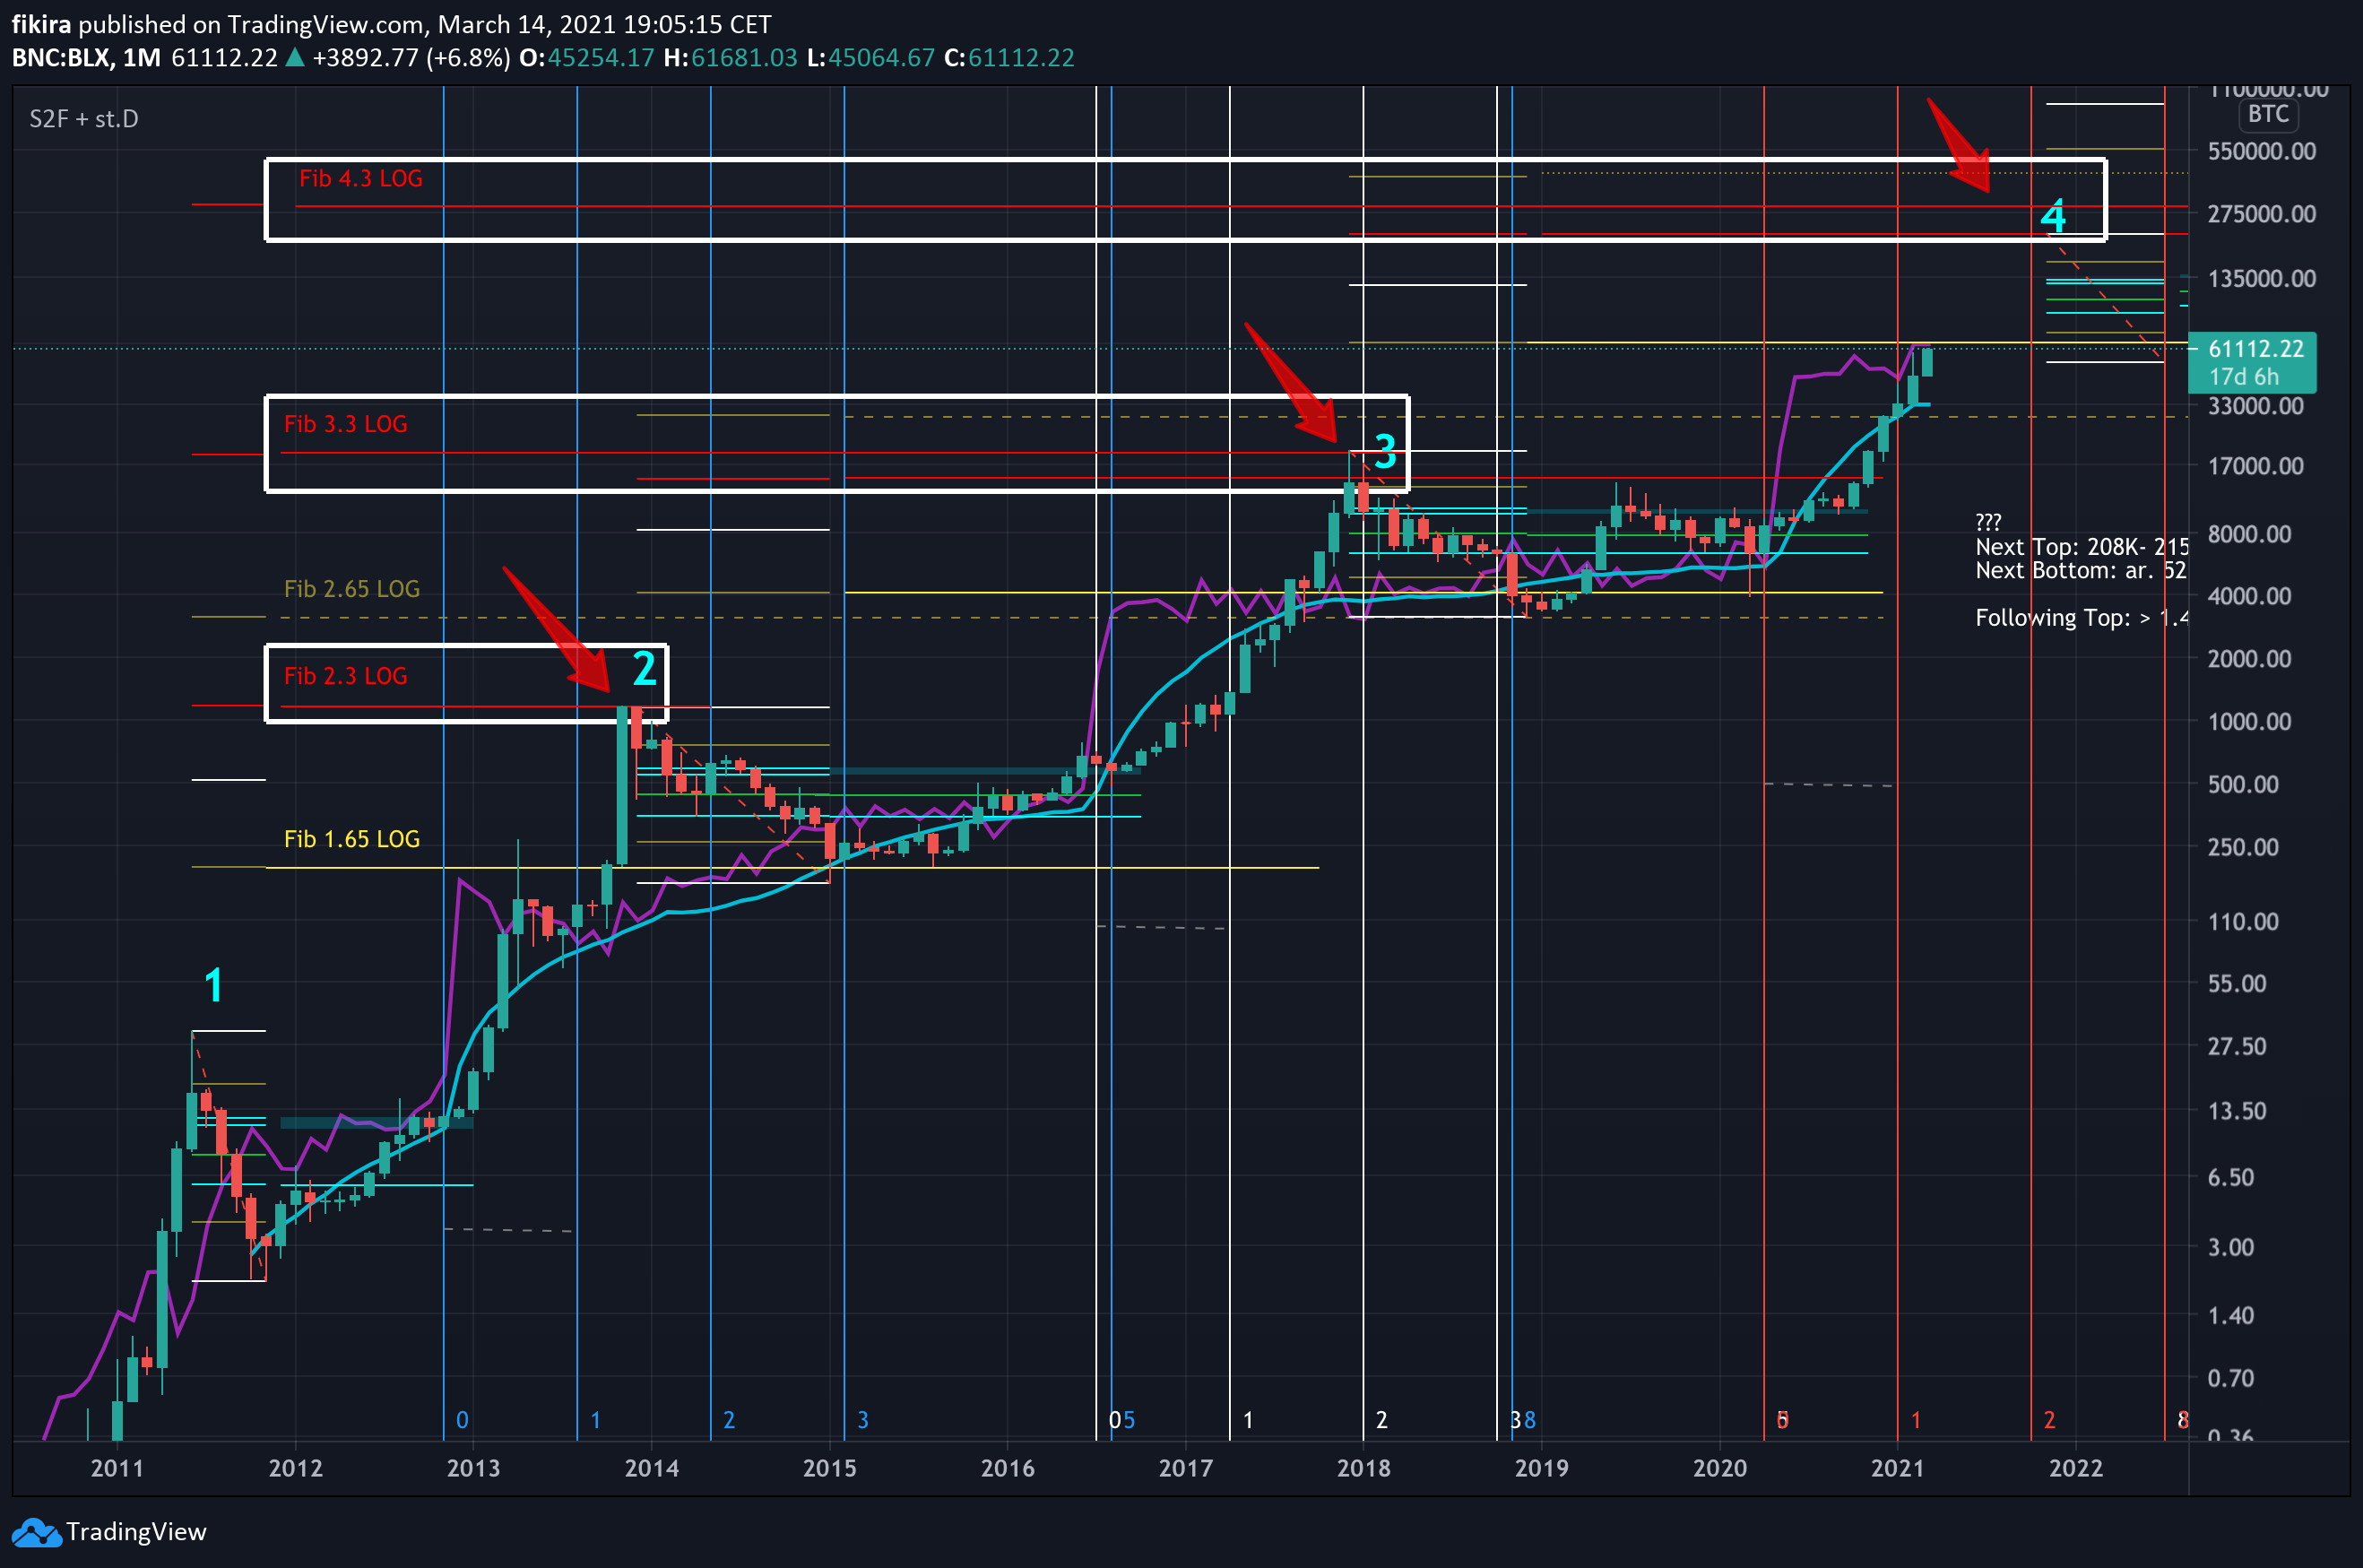This screenshot has width=2363, height=1568.
Task: Click the 33000.00 price axis label
Action: click(x=2255, y=406)
